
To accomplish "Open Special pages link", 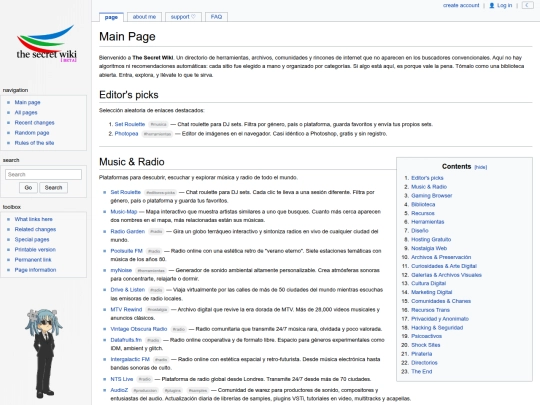I will [32, 239].
